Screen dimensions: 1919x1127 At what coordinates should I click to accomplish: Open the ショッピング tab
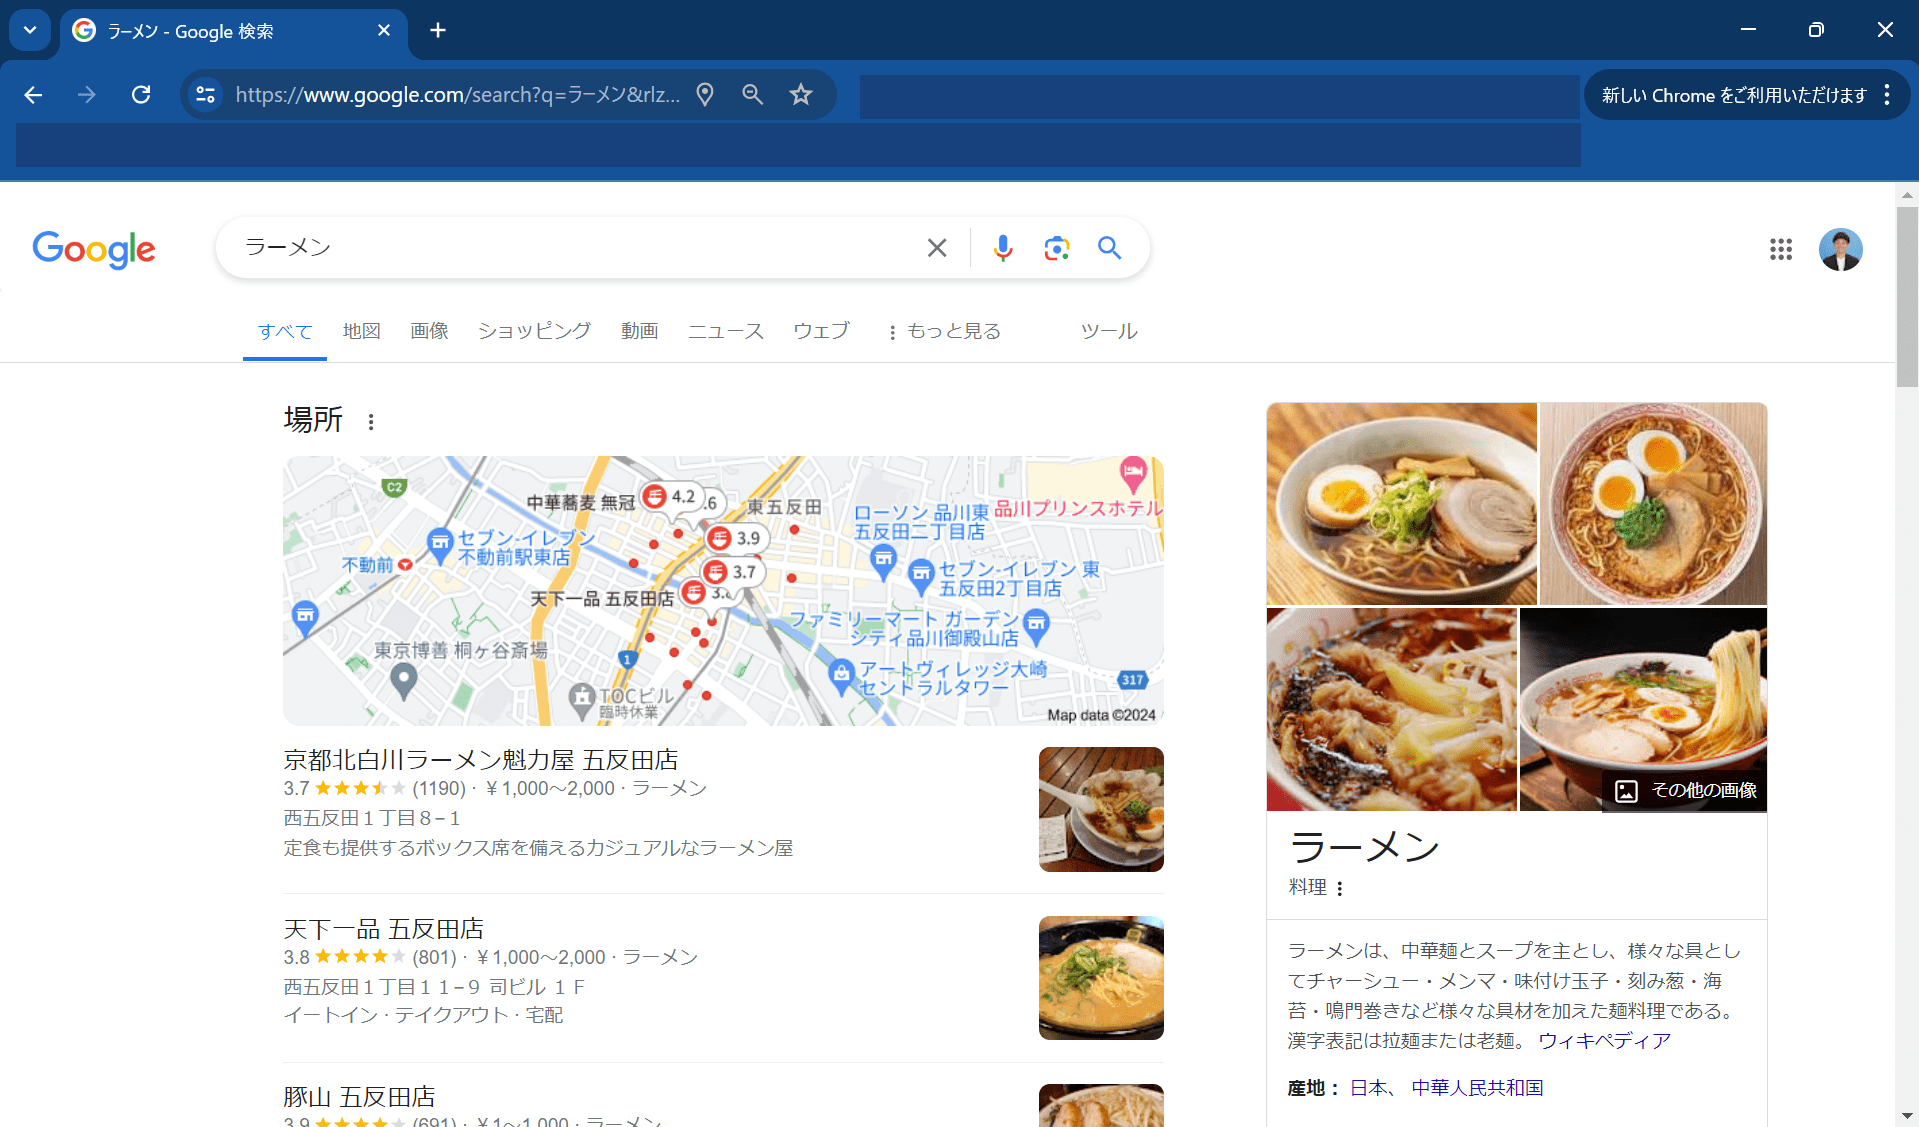click(534, 331)
